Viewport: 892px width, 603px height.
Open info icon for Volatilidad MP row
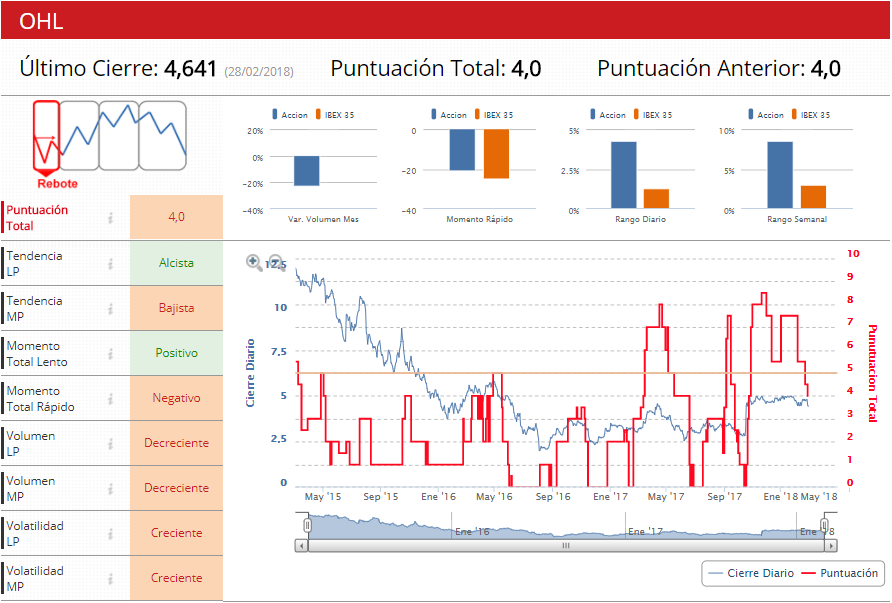(111, 578)
